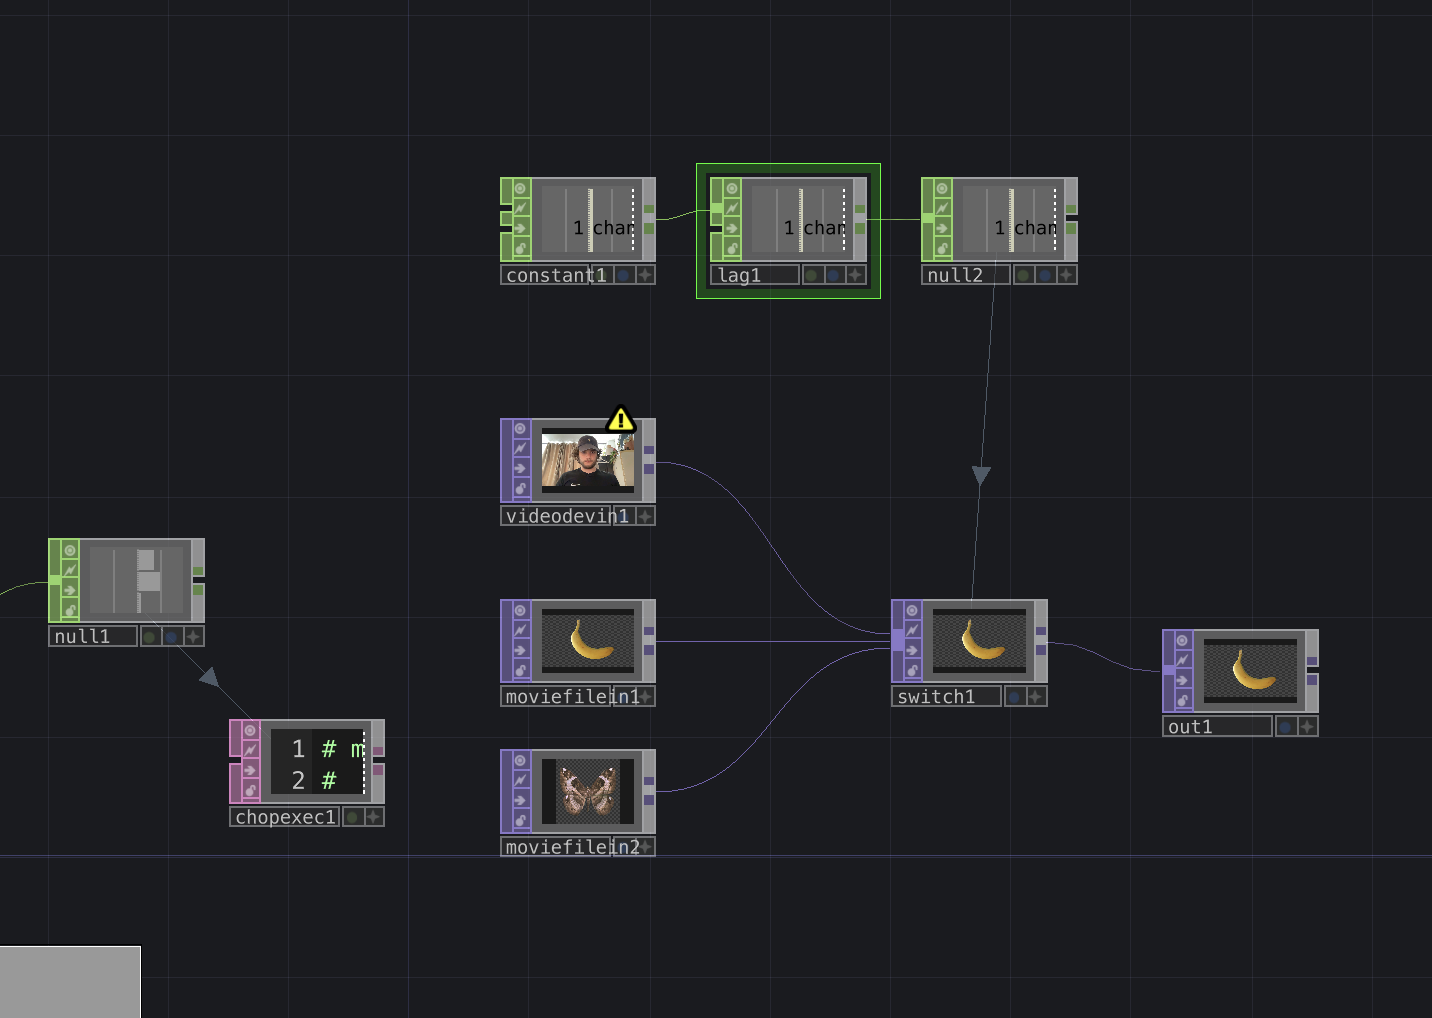Click the padlock lock flag on null1
Viewport: 1432px width, 1018px height.
tap(70, 610)
